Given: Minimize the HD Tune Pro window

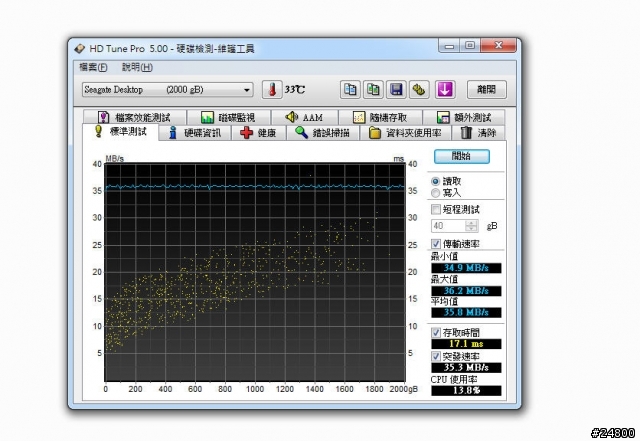Looking at the screenshot, I should [449, 46].
